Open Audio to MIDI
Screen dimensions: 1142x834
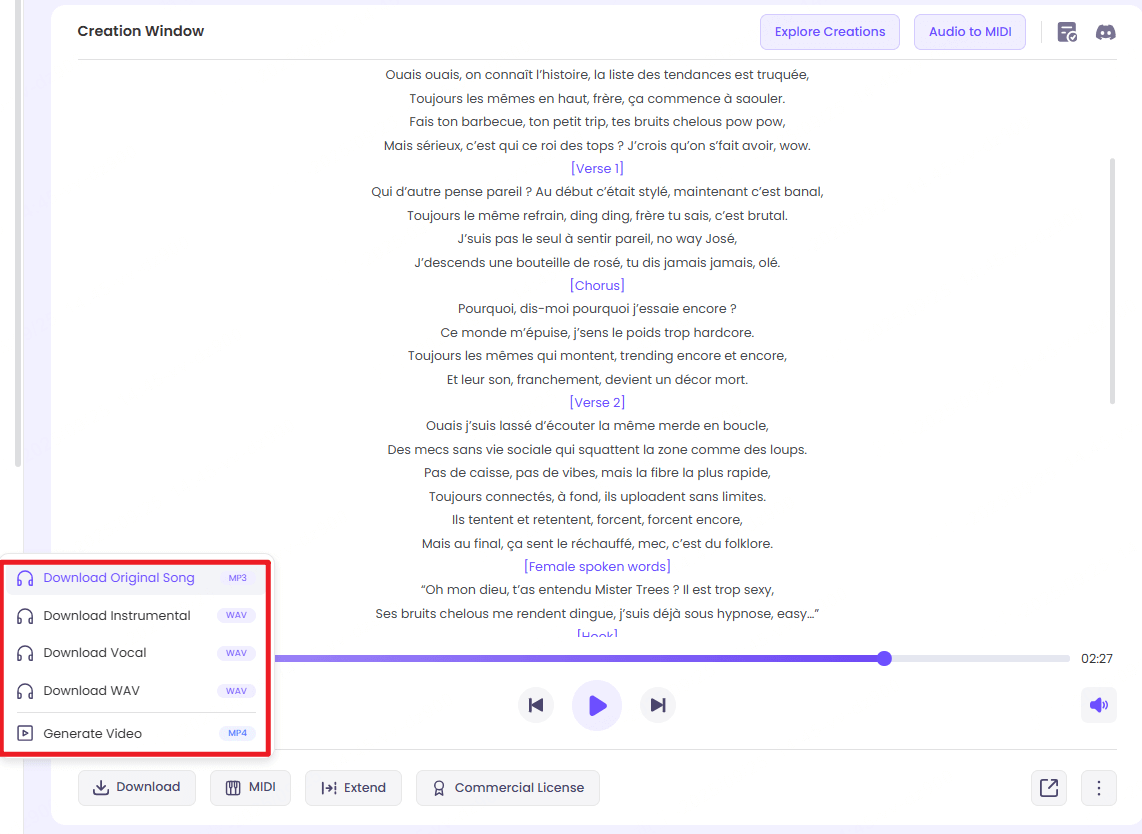(x=969, y=32)
